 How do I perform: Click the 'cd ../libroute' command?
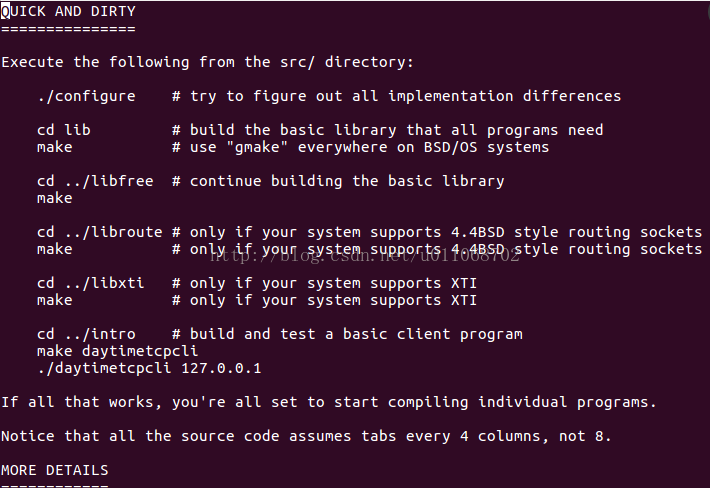(x=100, y=232)
